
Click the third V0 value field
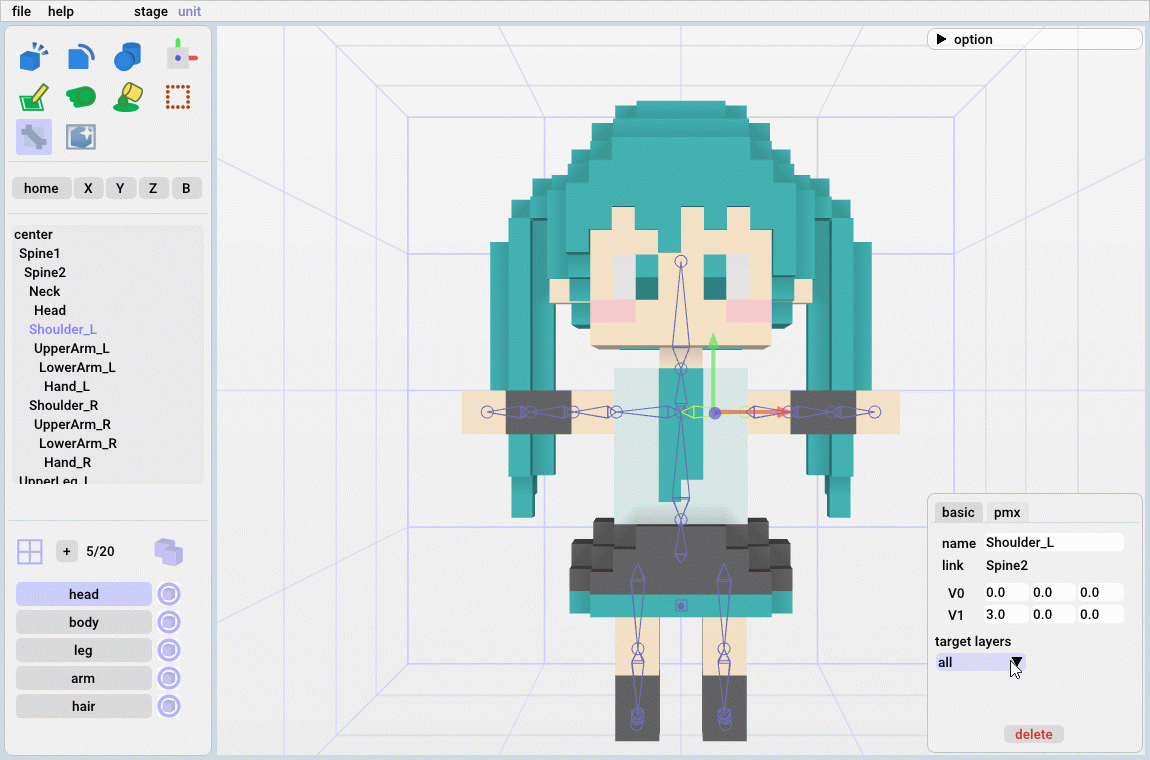1100,592
